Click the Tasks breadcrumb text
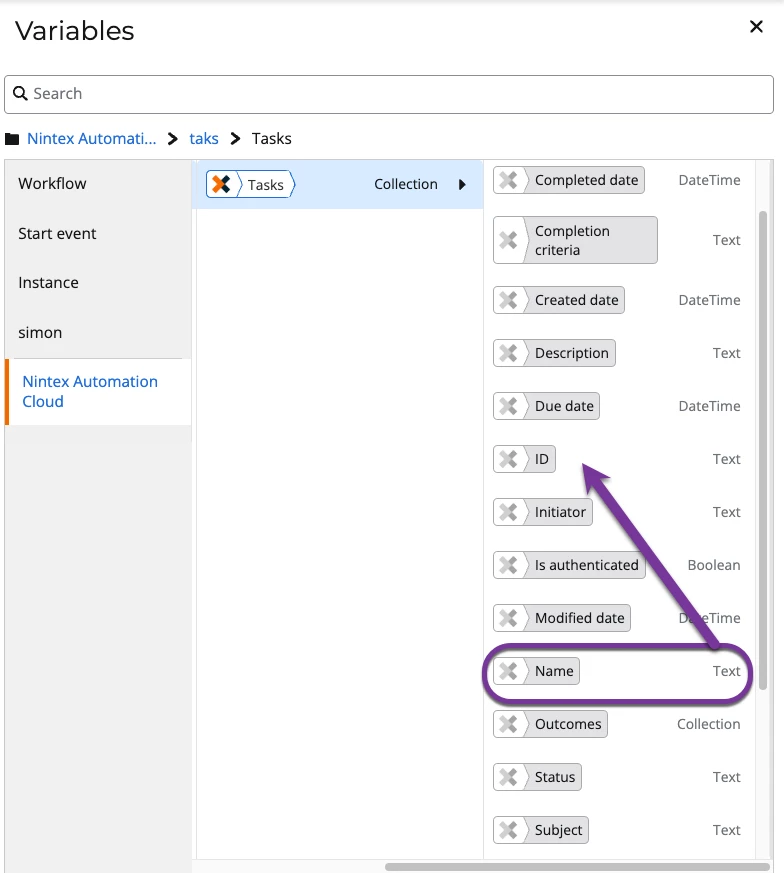This screenshot has width=784, height=873. tap(271, 139)
